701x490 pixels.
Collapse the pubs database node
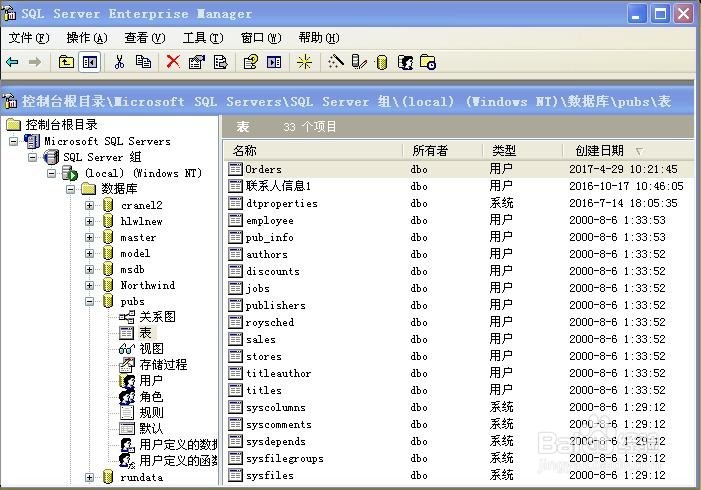89,301
